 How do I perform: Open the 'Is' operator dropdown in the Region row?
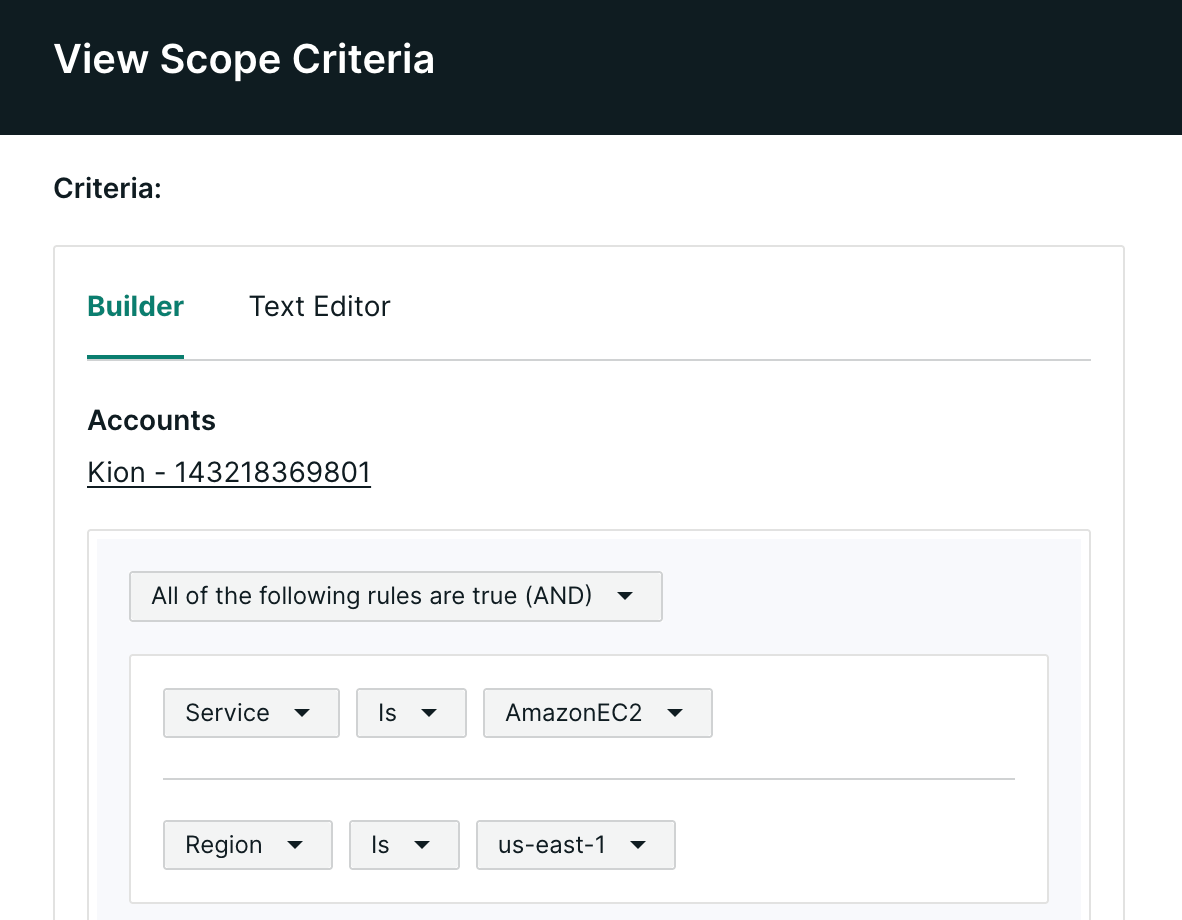[x=404, y=845]
